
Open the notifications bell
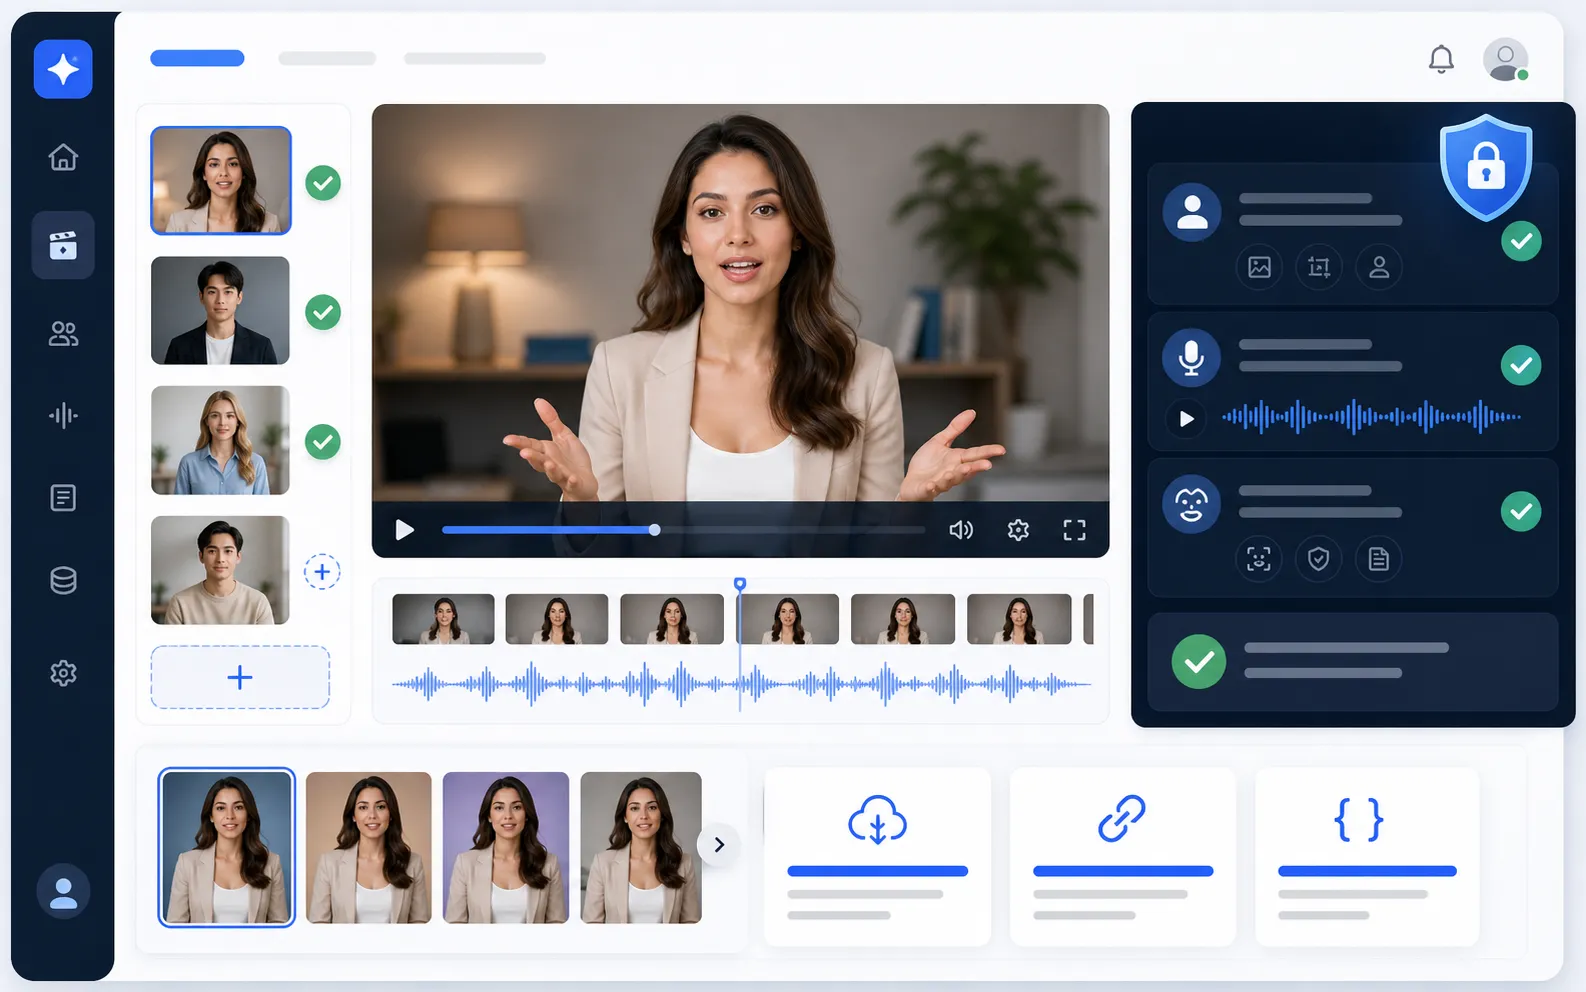coord(1441,60)
